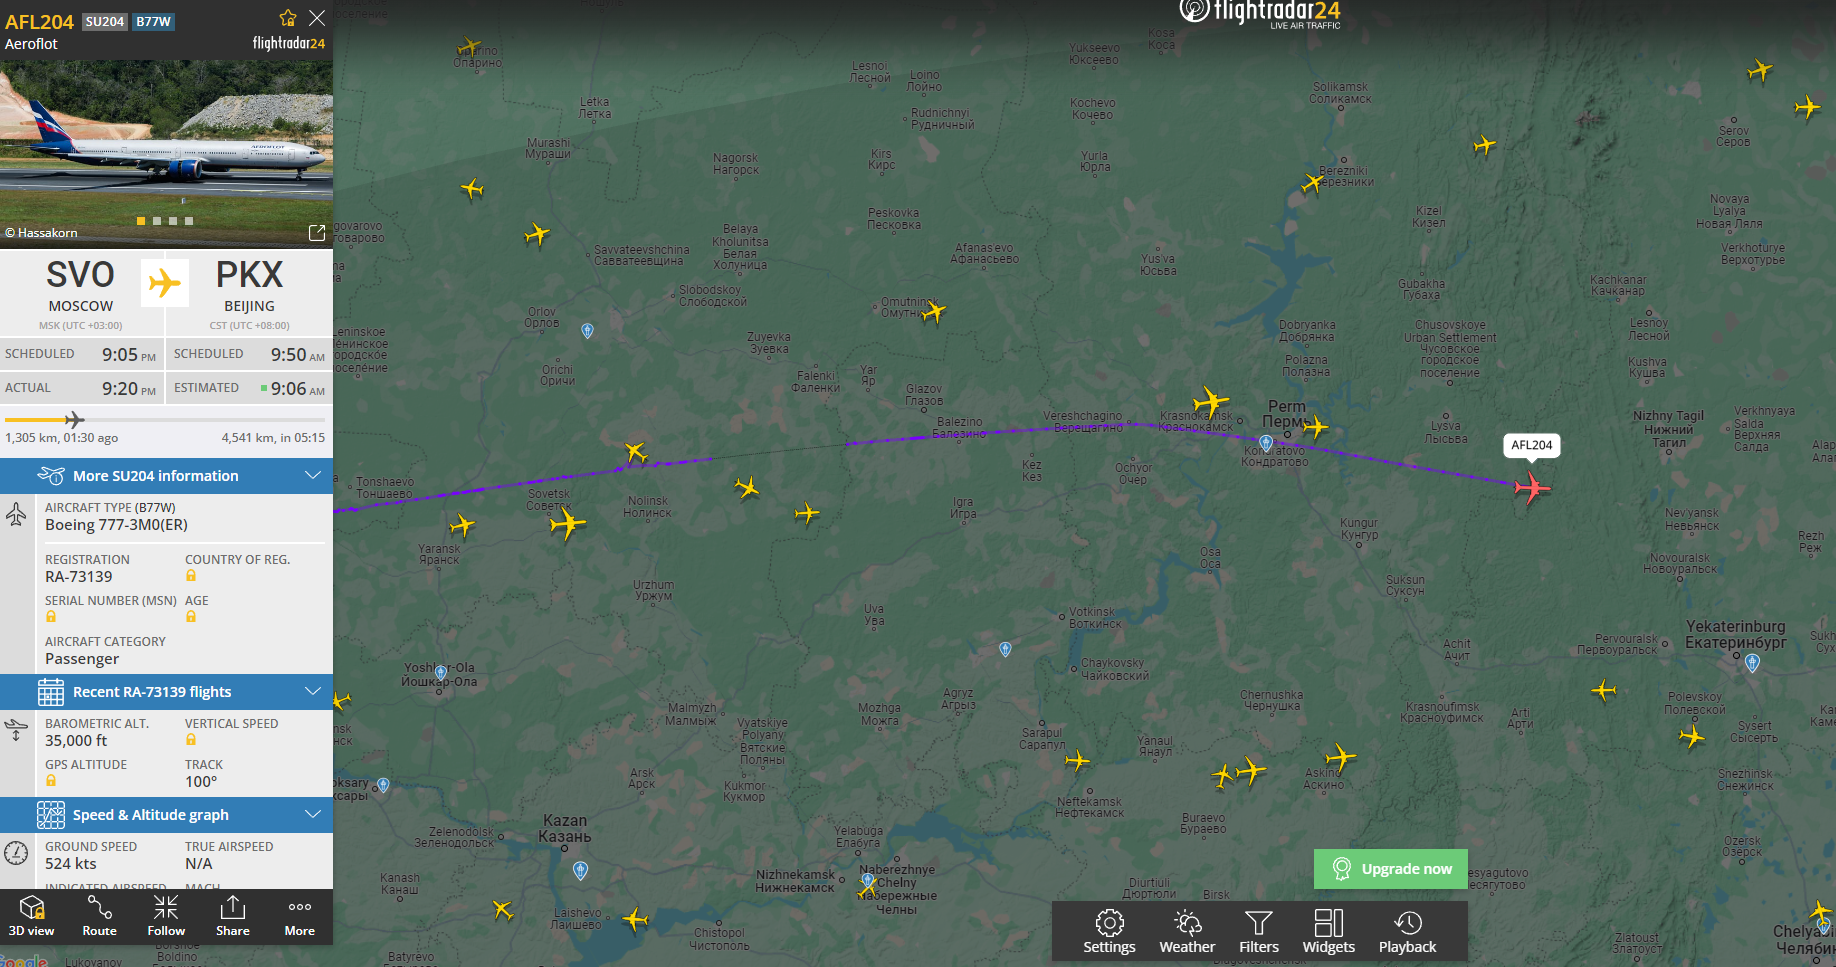
Task: Click the 35,000 ft barometric altitude value
Action: (76, 741)
